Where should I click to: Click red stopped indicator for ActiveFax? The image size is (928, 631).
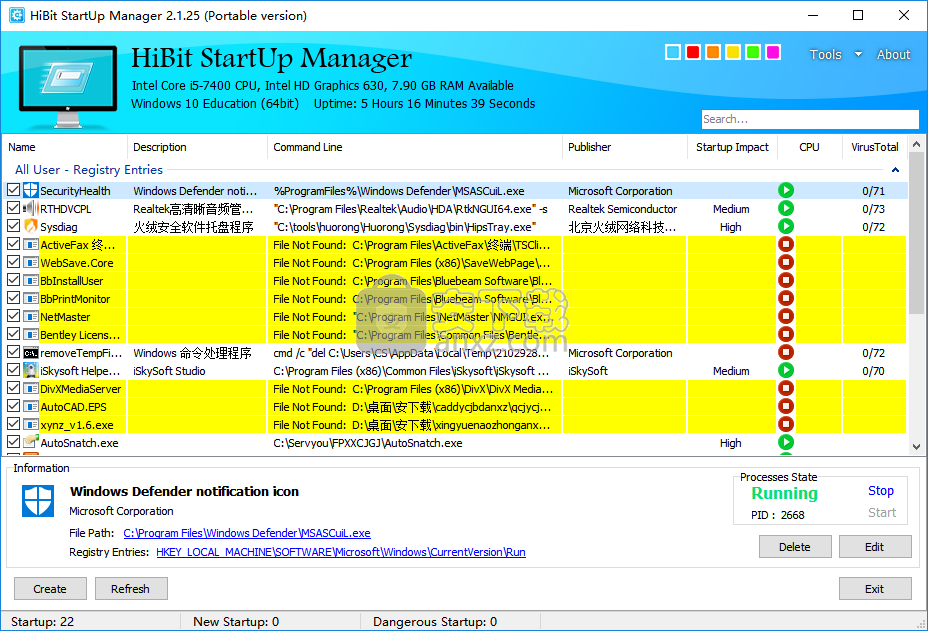pyautogui.click(x=786, y=244)
